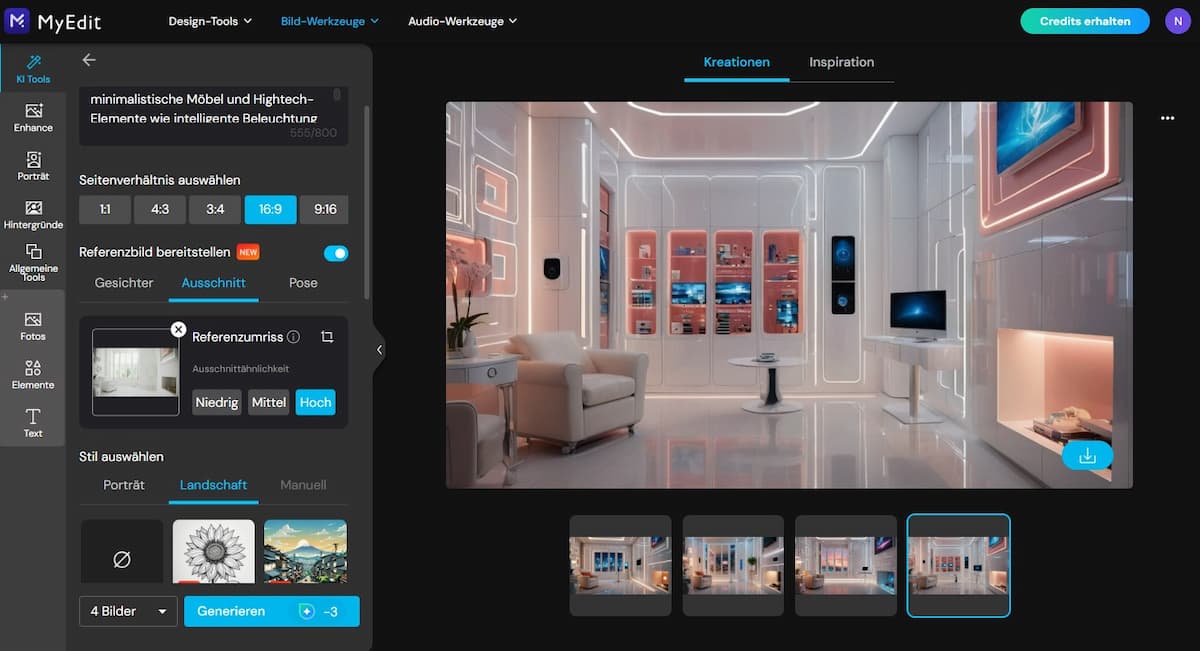Click the left panel scrollbar
This screenshot has height=651, width=1200.
coord(367,200)
